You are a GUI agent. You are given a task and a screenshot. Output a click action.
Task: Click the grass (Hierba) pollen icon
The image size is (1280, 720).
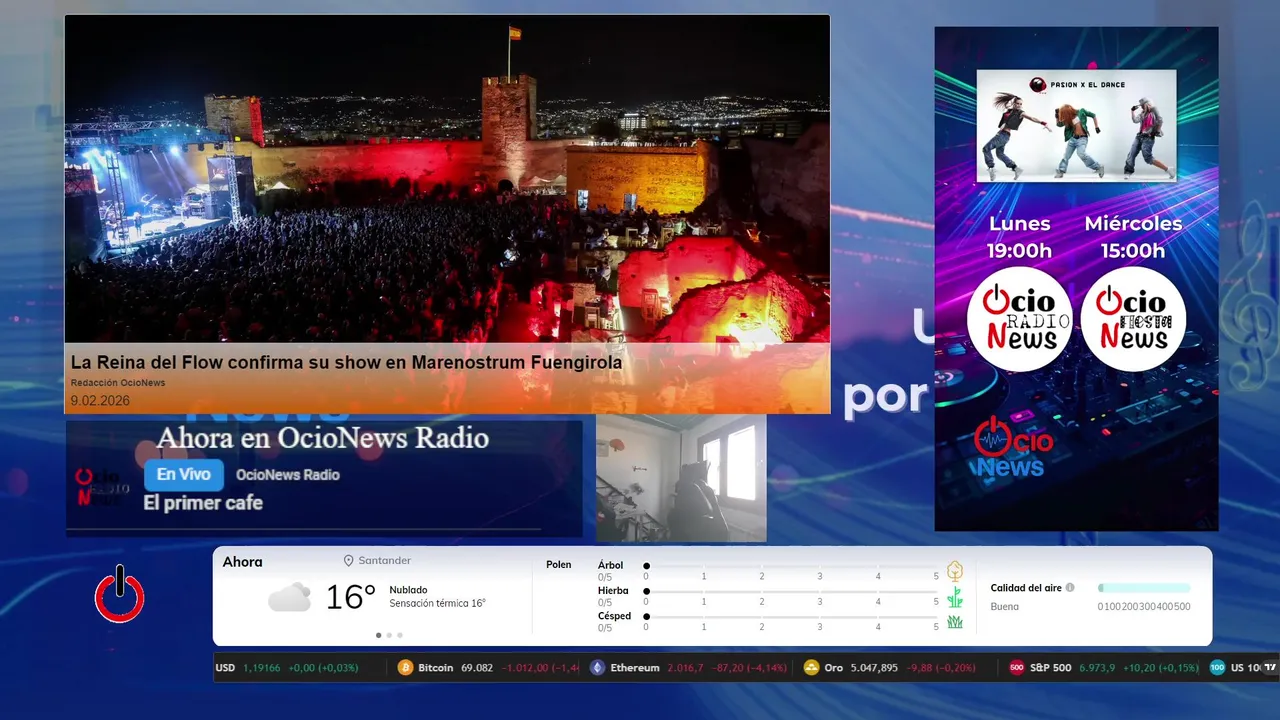point(955,597)
